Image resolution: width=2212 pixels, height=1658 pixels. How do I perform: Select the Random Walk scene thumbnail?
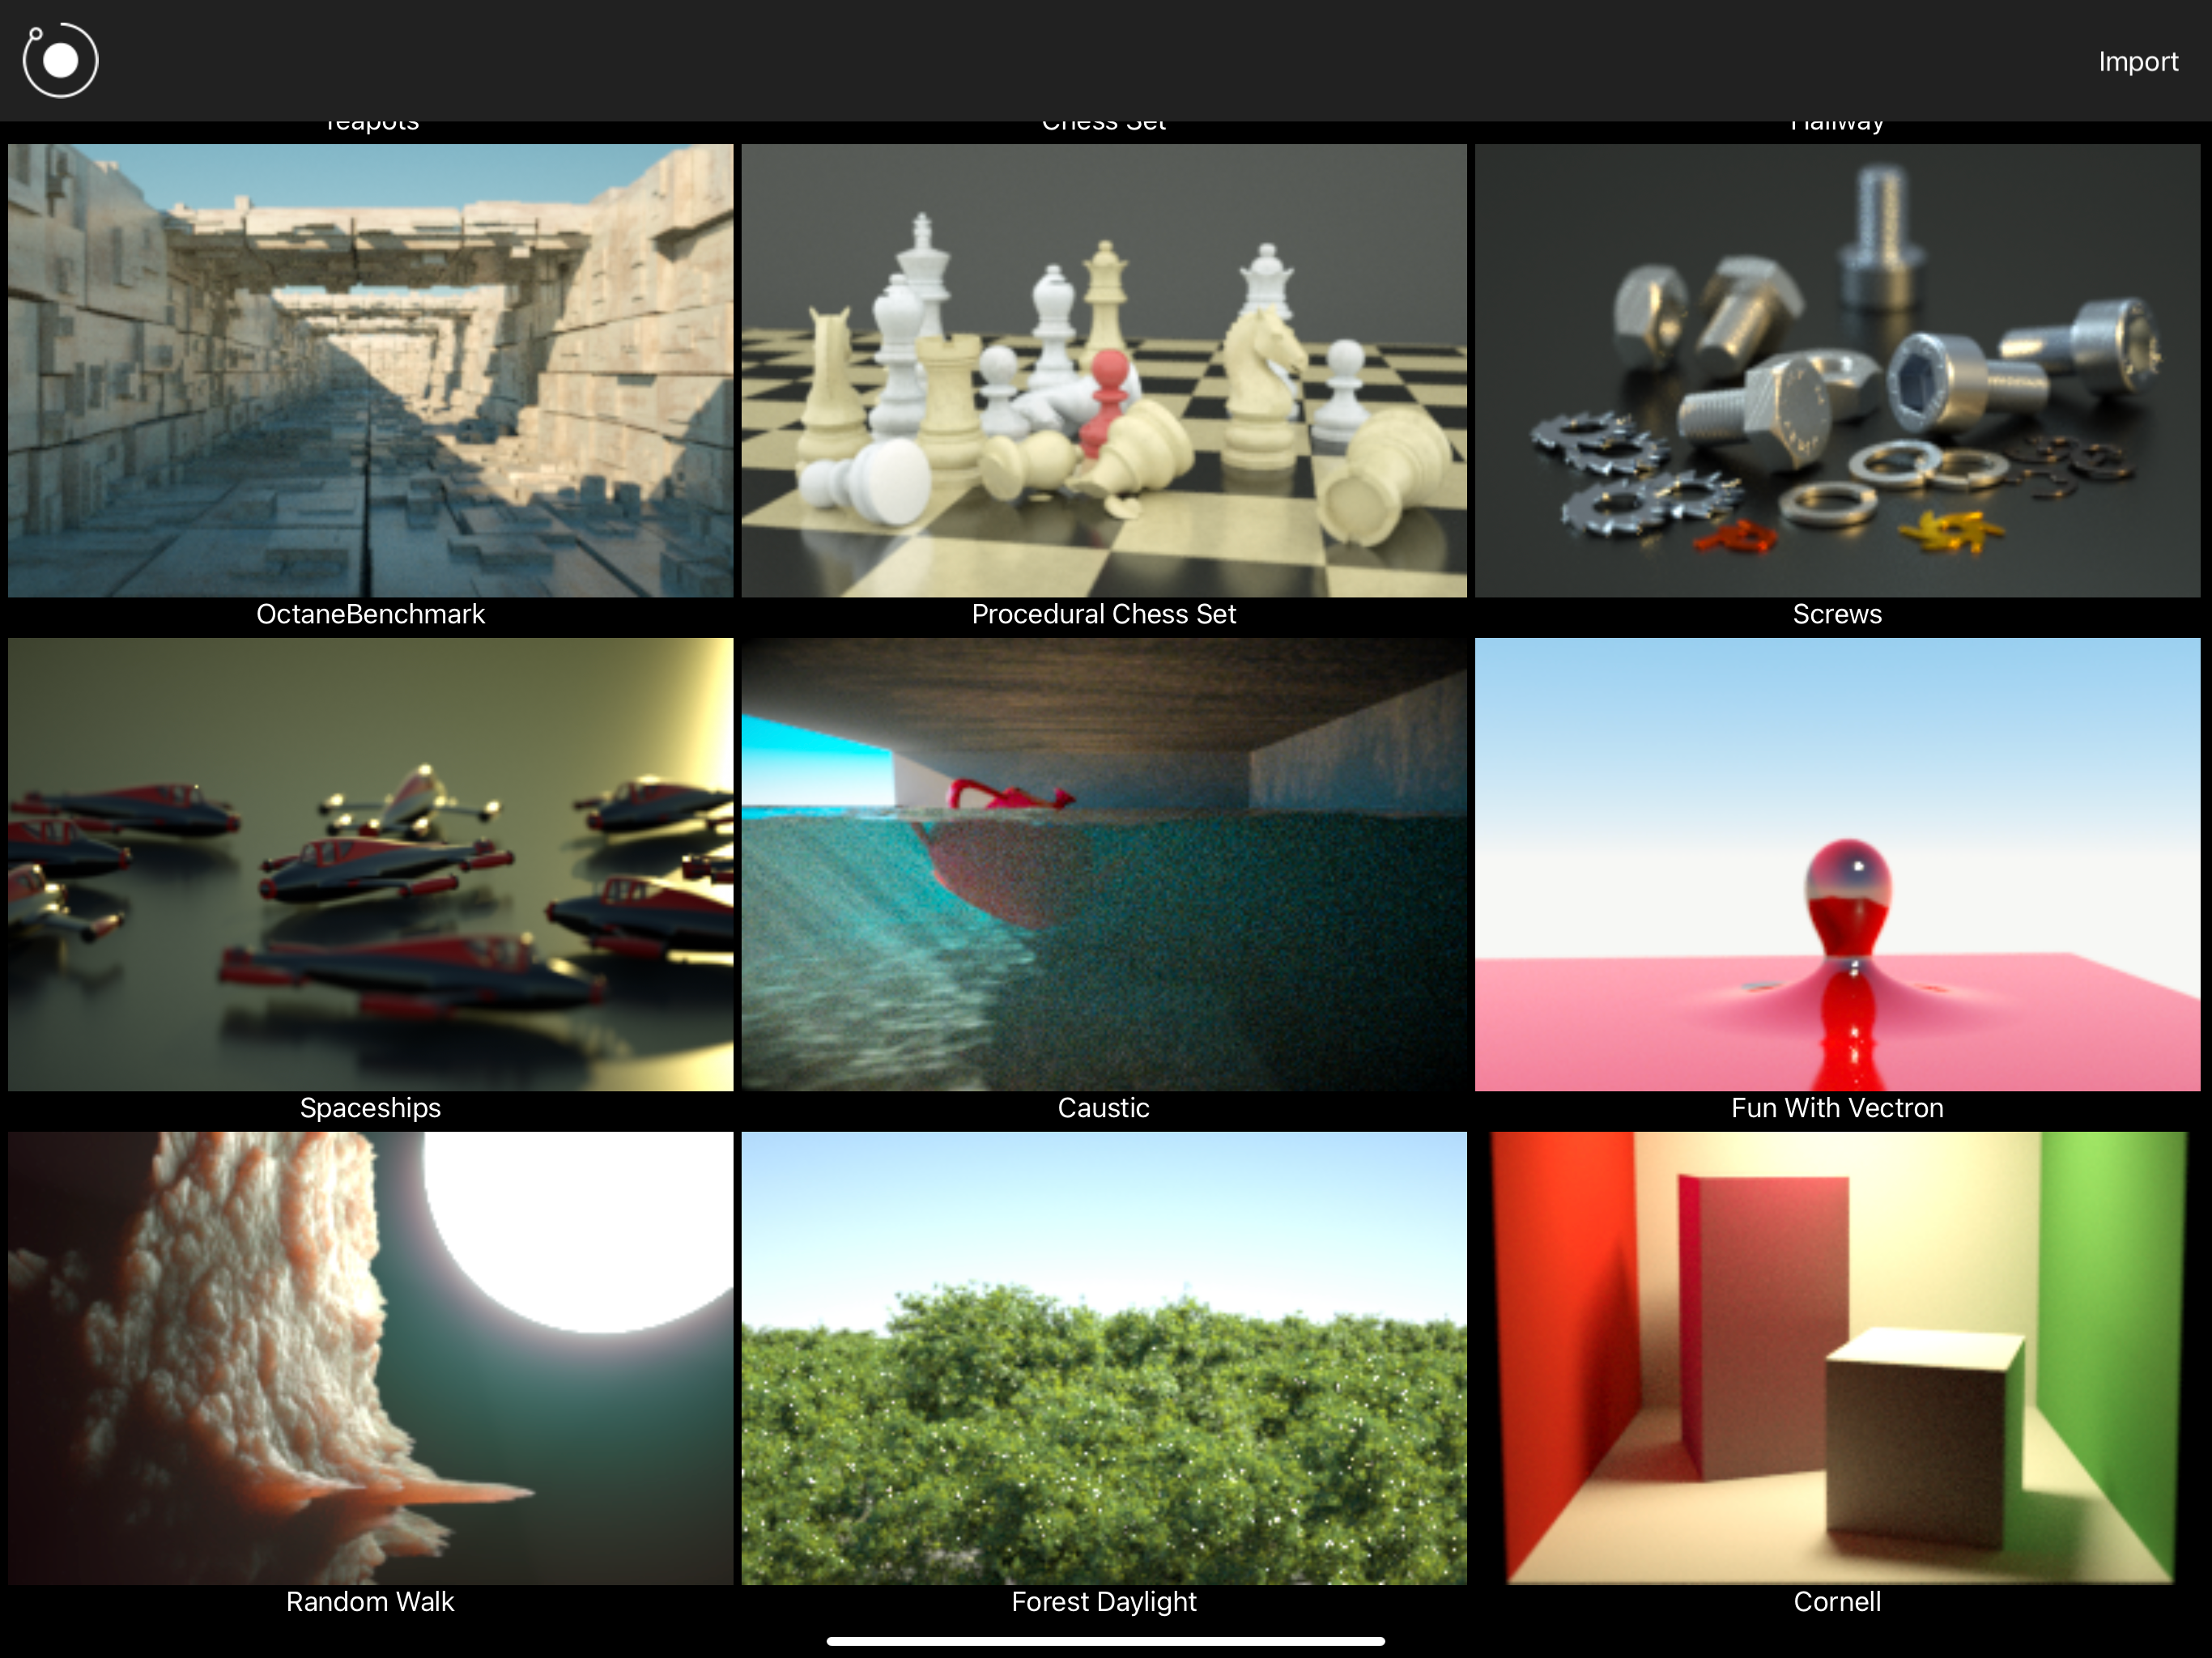[370, 1357]
